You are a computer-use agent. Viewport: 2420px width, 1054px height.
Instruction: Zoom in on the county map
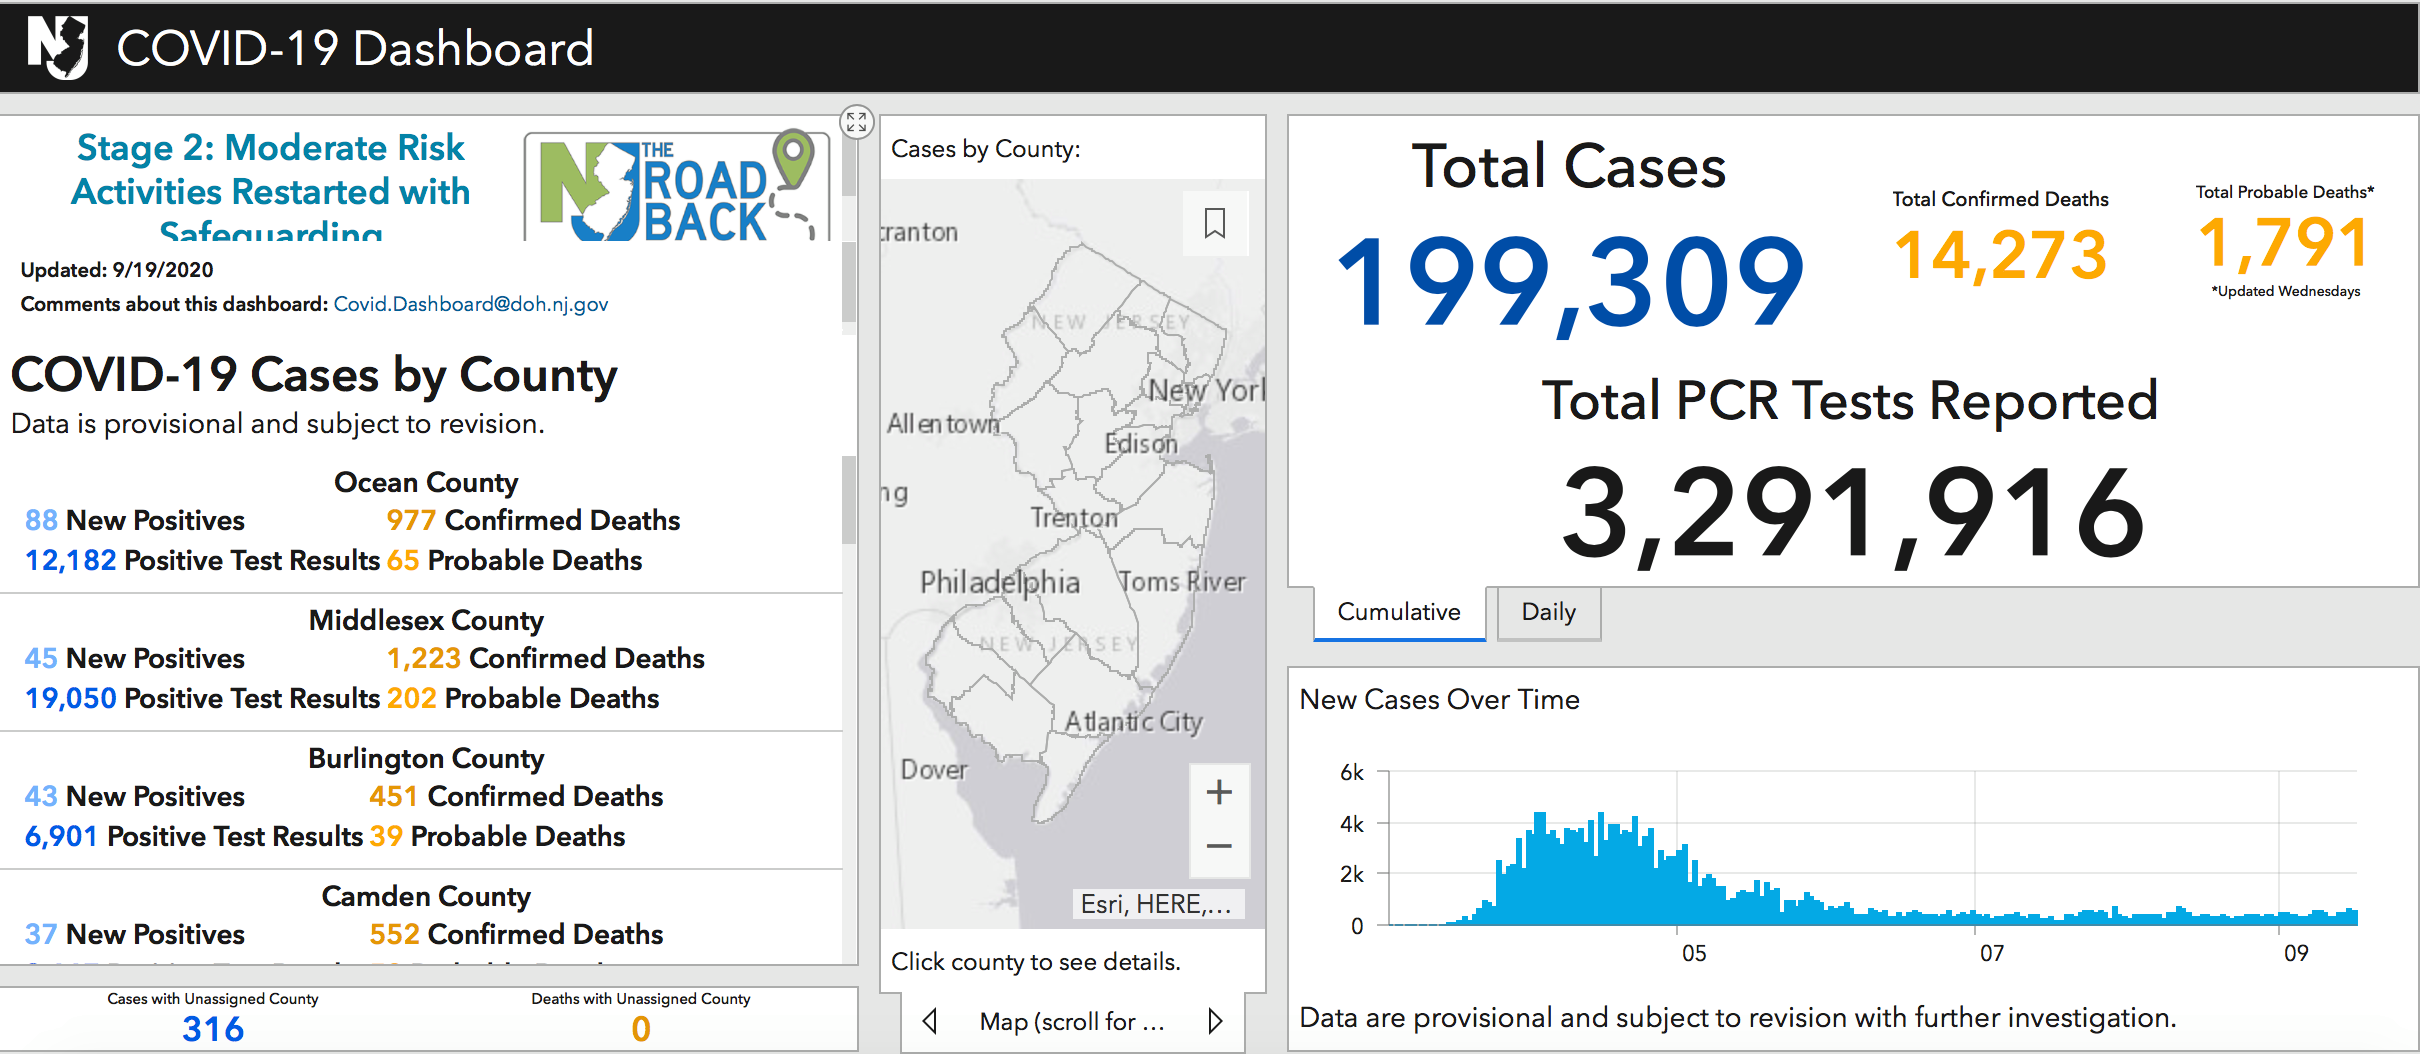[x=1219, y=792]
